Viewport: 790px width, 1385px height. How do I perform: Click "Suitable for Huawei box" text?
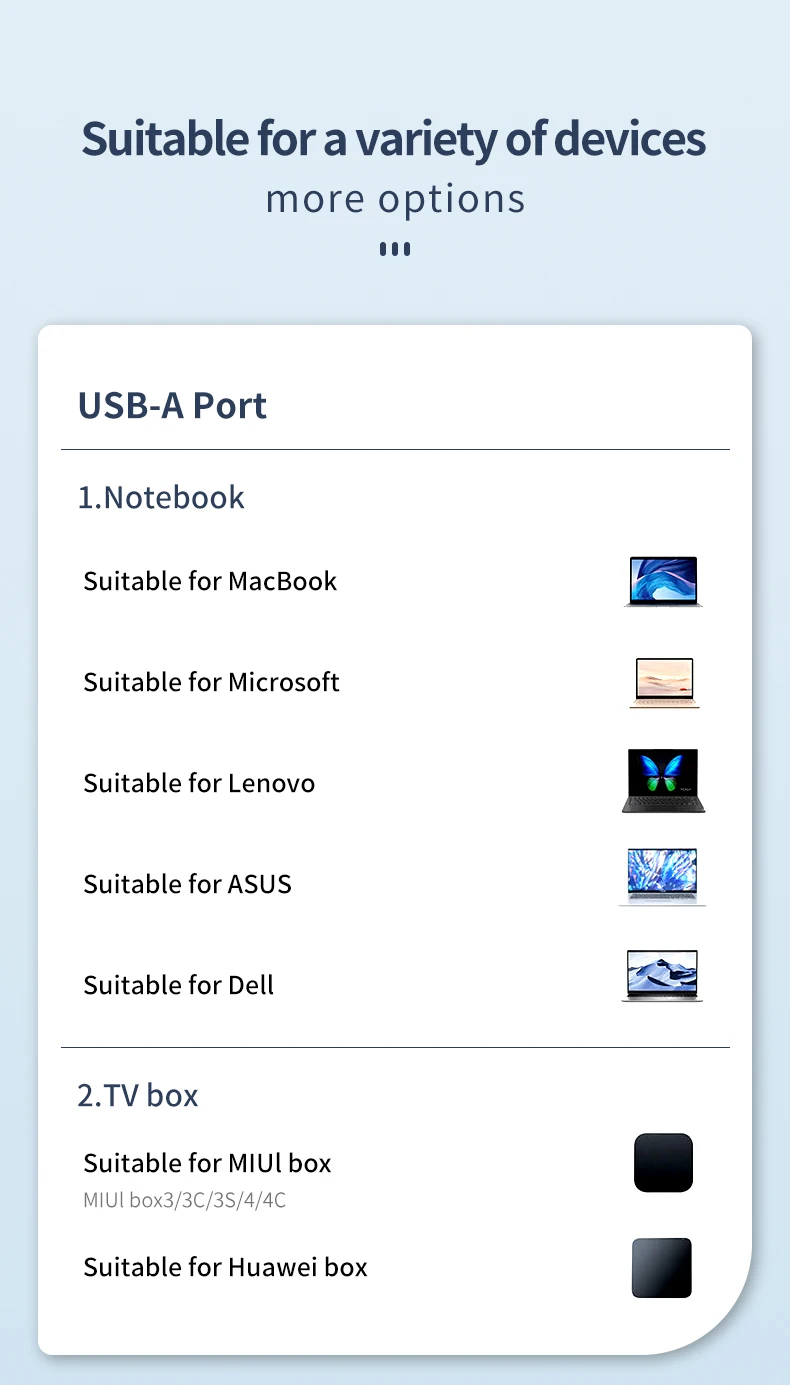click(225, 1267)
